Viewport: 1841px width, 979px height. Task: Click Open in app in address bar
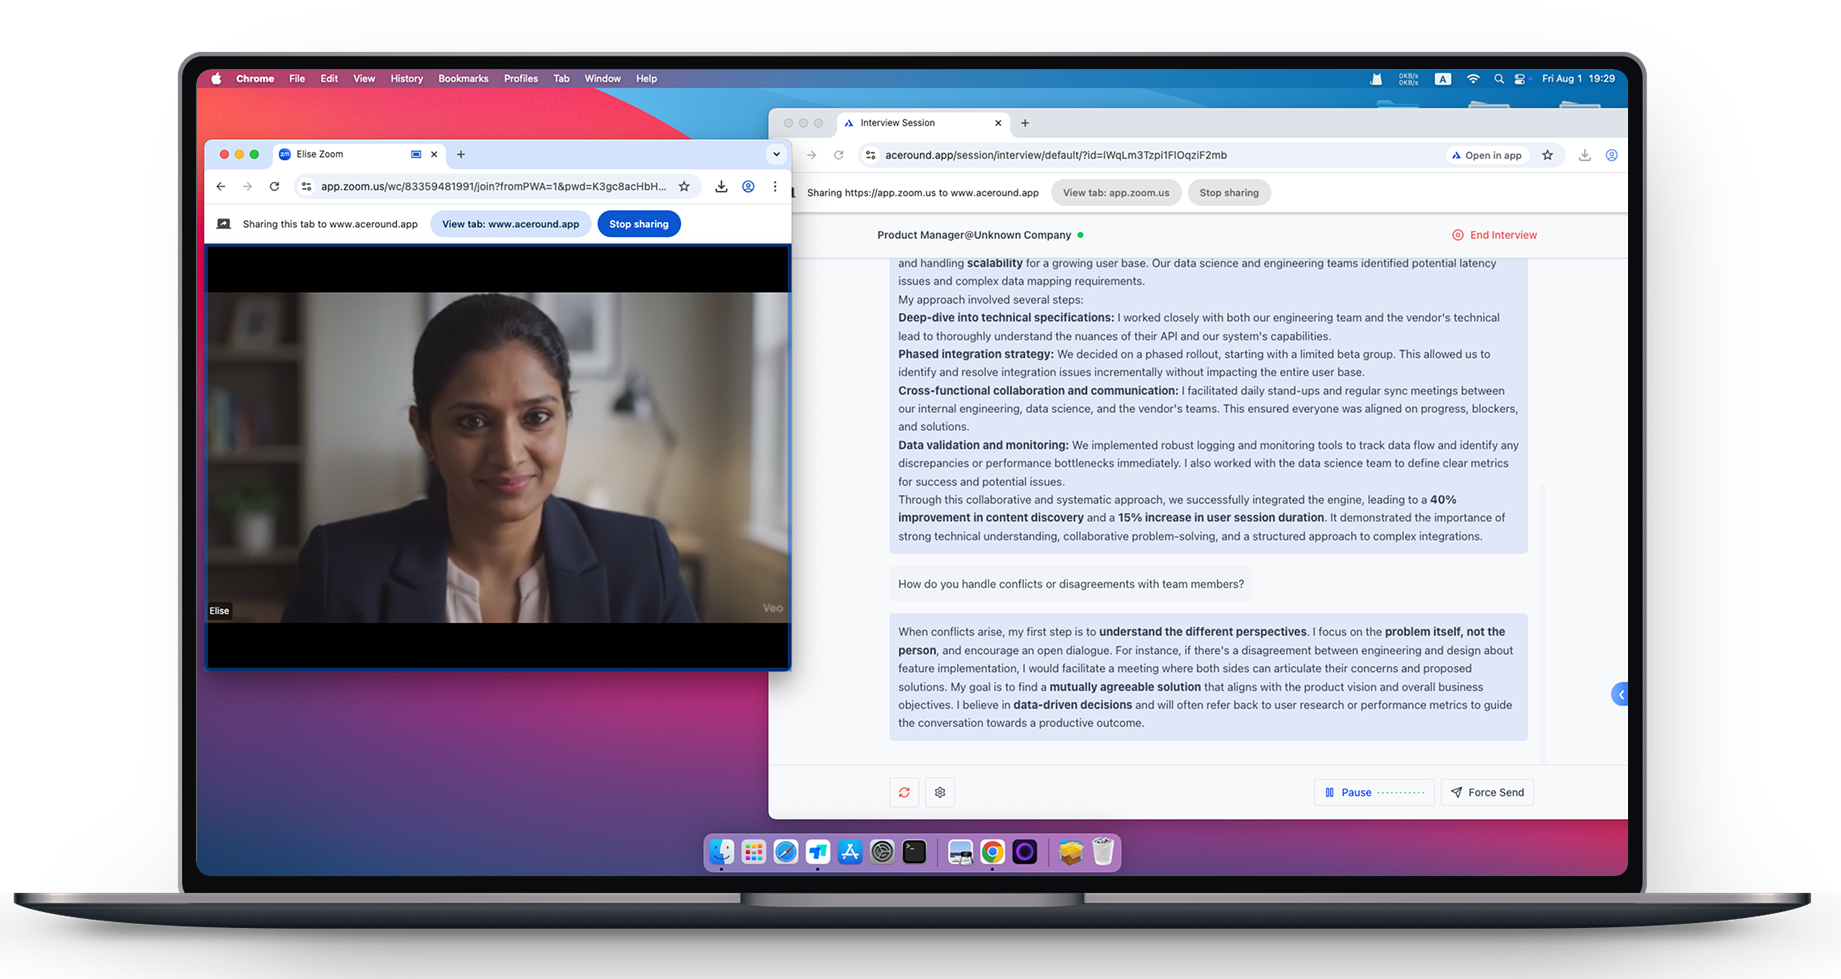[1487, 155]
